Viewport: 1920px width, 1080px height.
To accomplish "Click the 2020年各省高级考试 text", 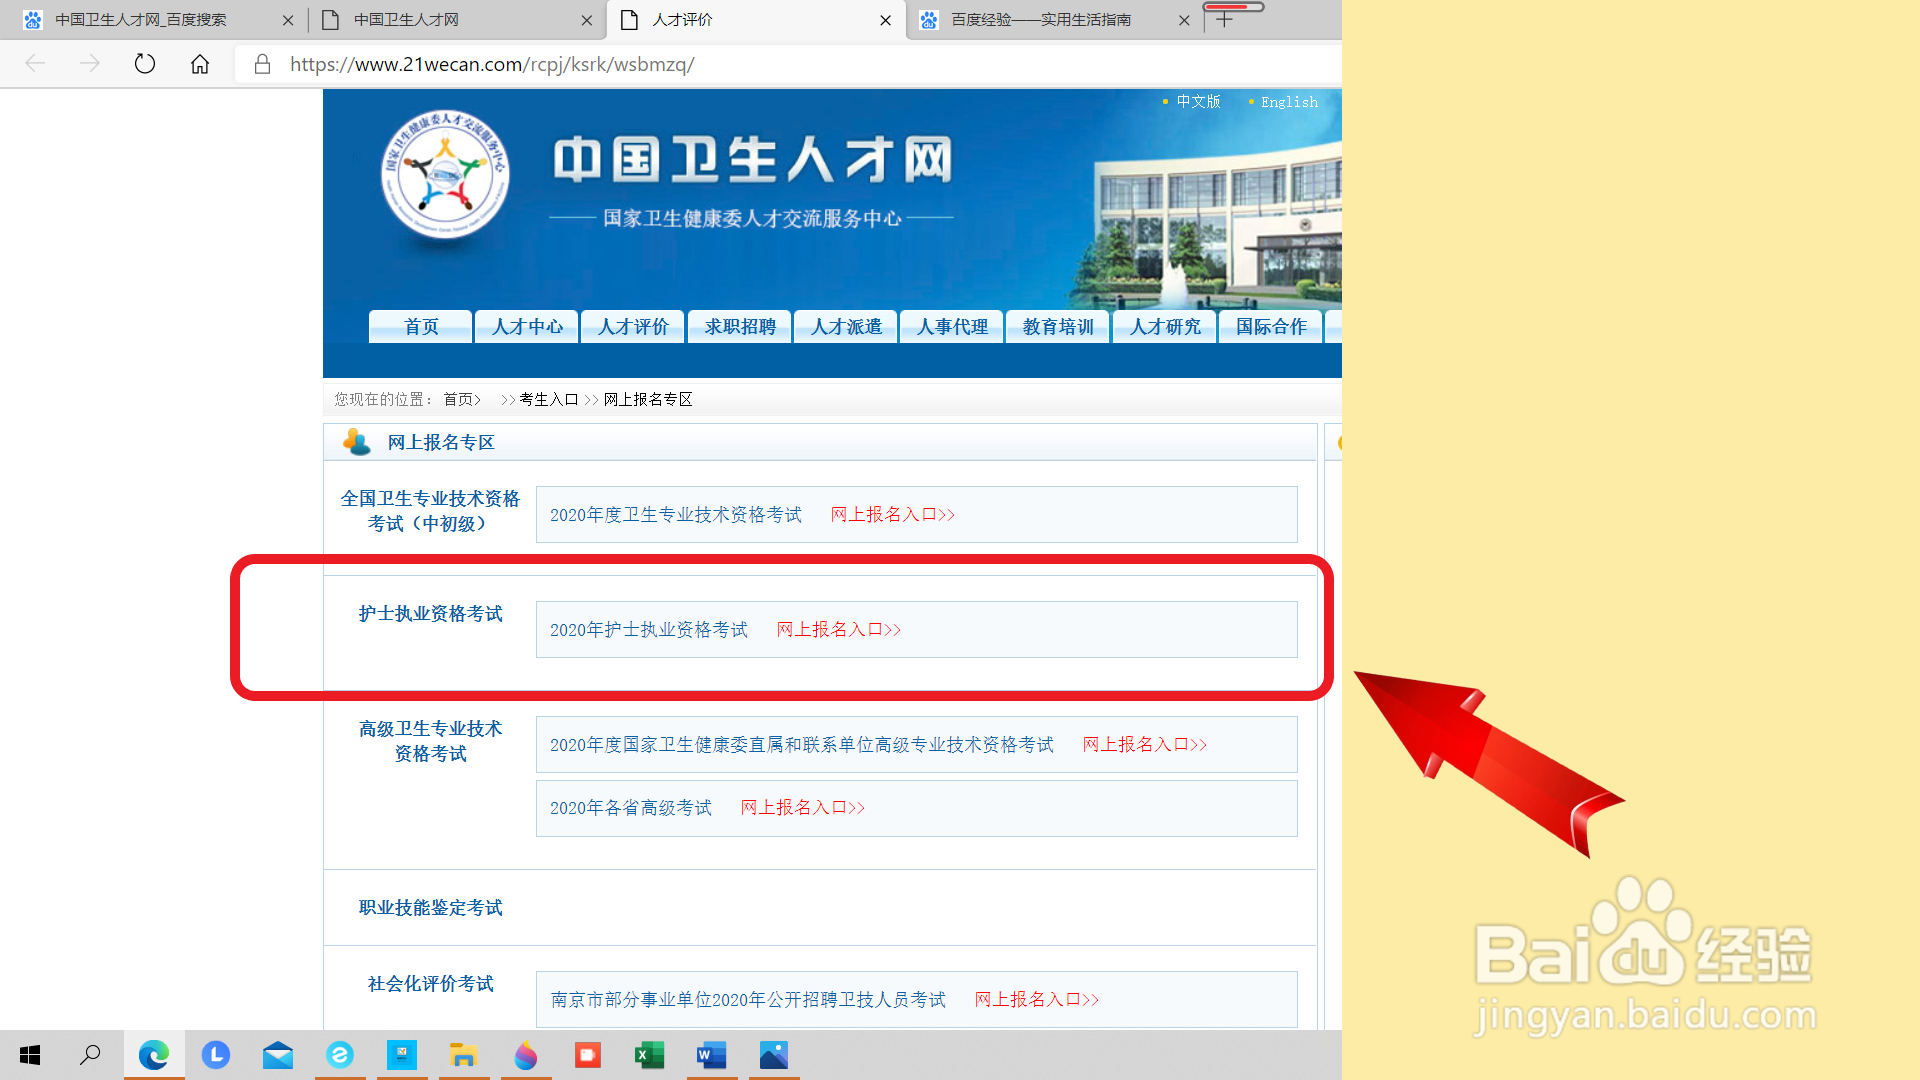I will 631,808.
